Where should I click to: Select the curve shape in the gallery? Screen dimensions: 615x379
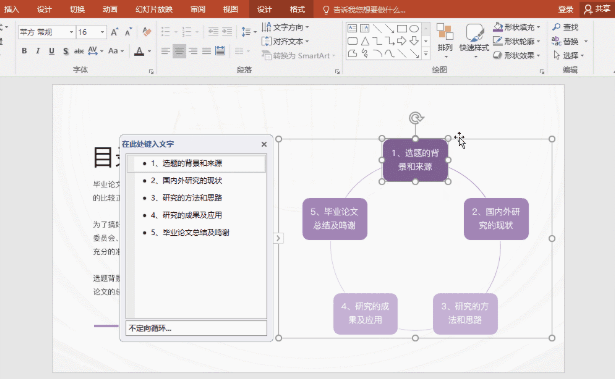pos(389,53)
